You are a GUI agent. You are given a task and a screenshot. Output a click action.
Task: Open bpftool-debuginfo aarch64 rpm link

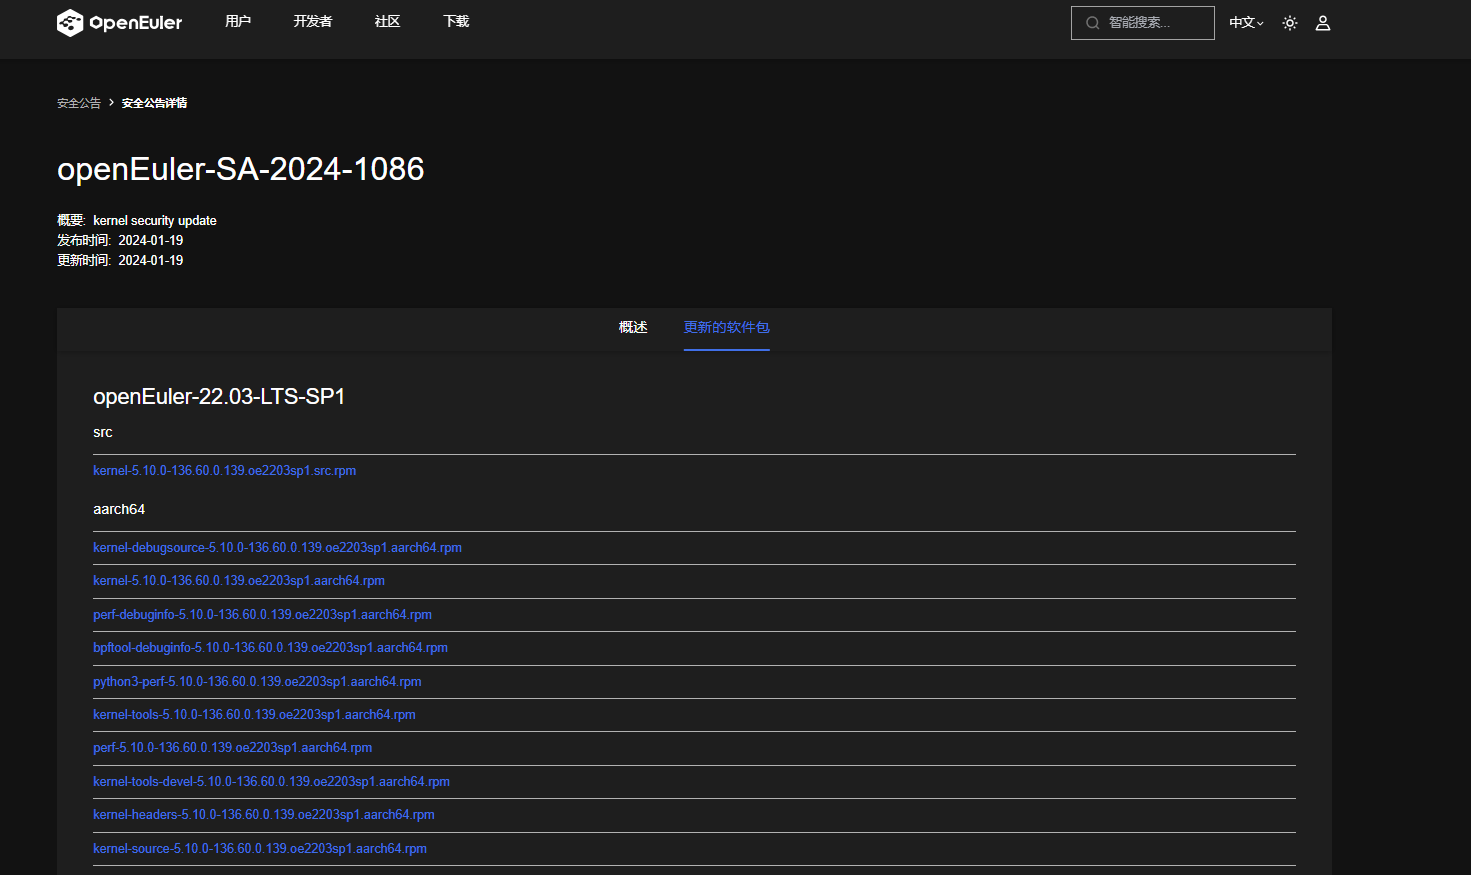coord(270,648)
